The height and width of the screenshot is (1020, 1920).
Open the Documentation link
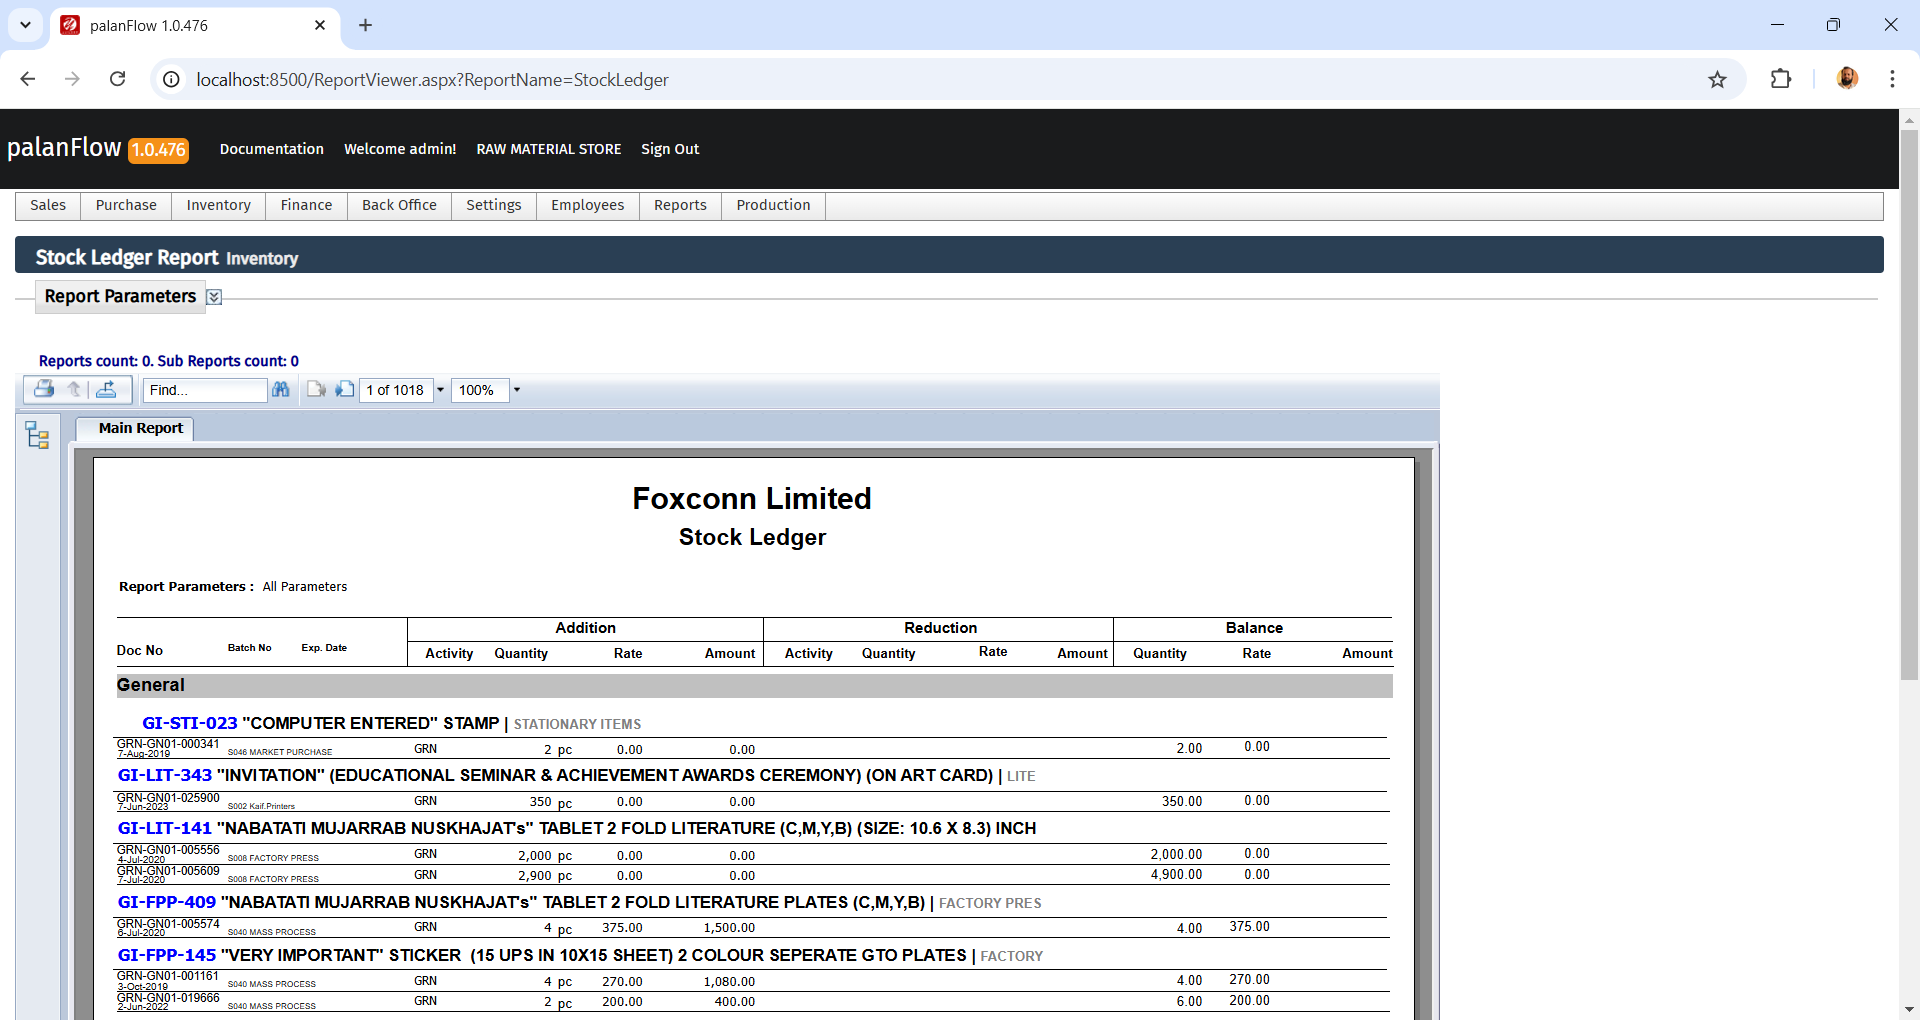point(272,149)
